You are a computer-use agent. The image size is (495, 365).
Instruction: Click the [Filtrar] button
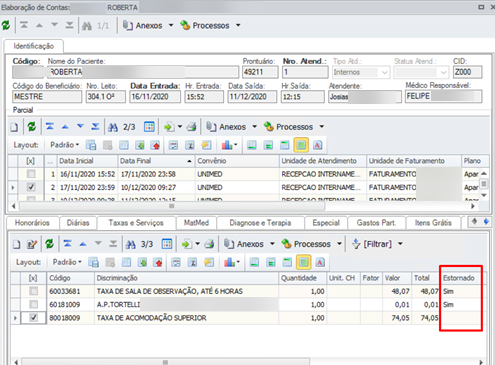pyautogui.click(x=373, y=244)
